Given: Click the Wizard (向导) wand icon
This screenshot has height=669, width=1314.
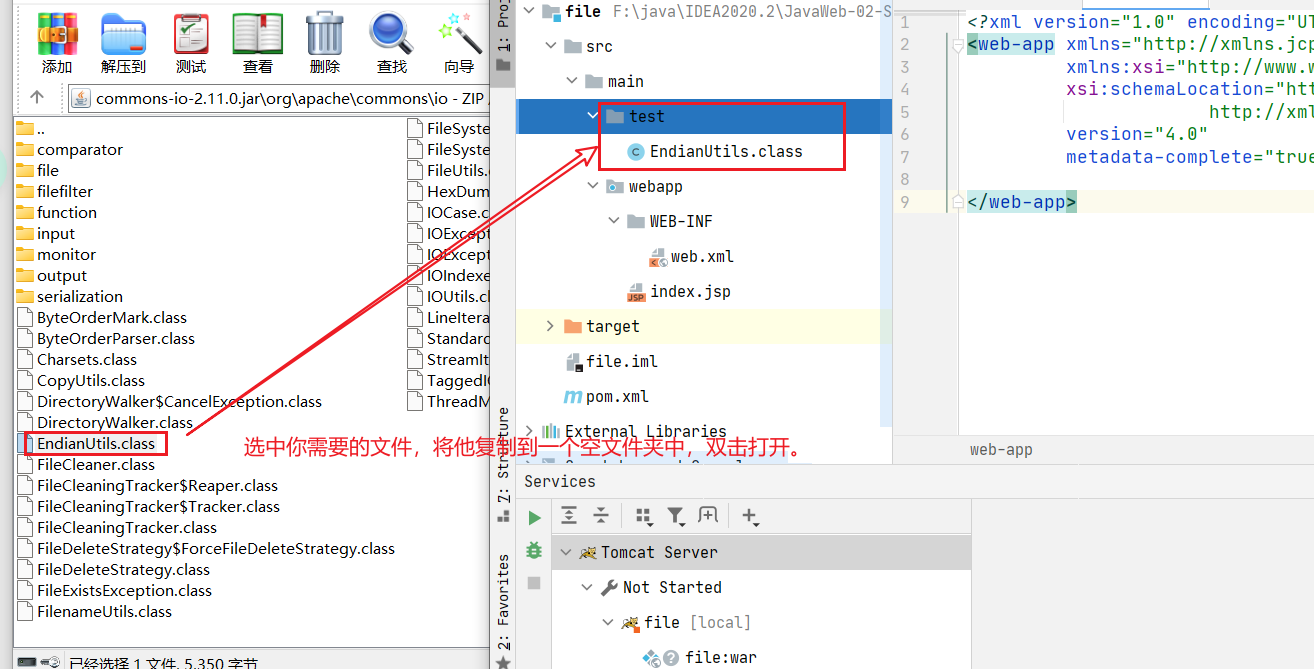Looking at the screenshot, I should 459,35.
